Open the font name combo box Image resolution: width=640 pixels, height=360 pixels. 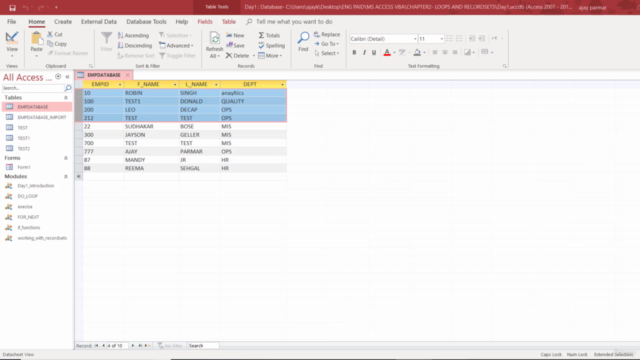pos(383,39)
